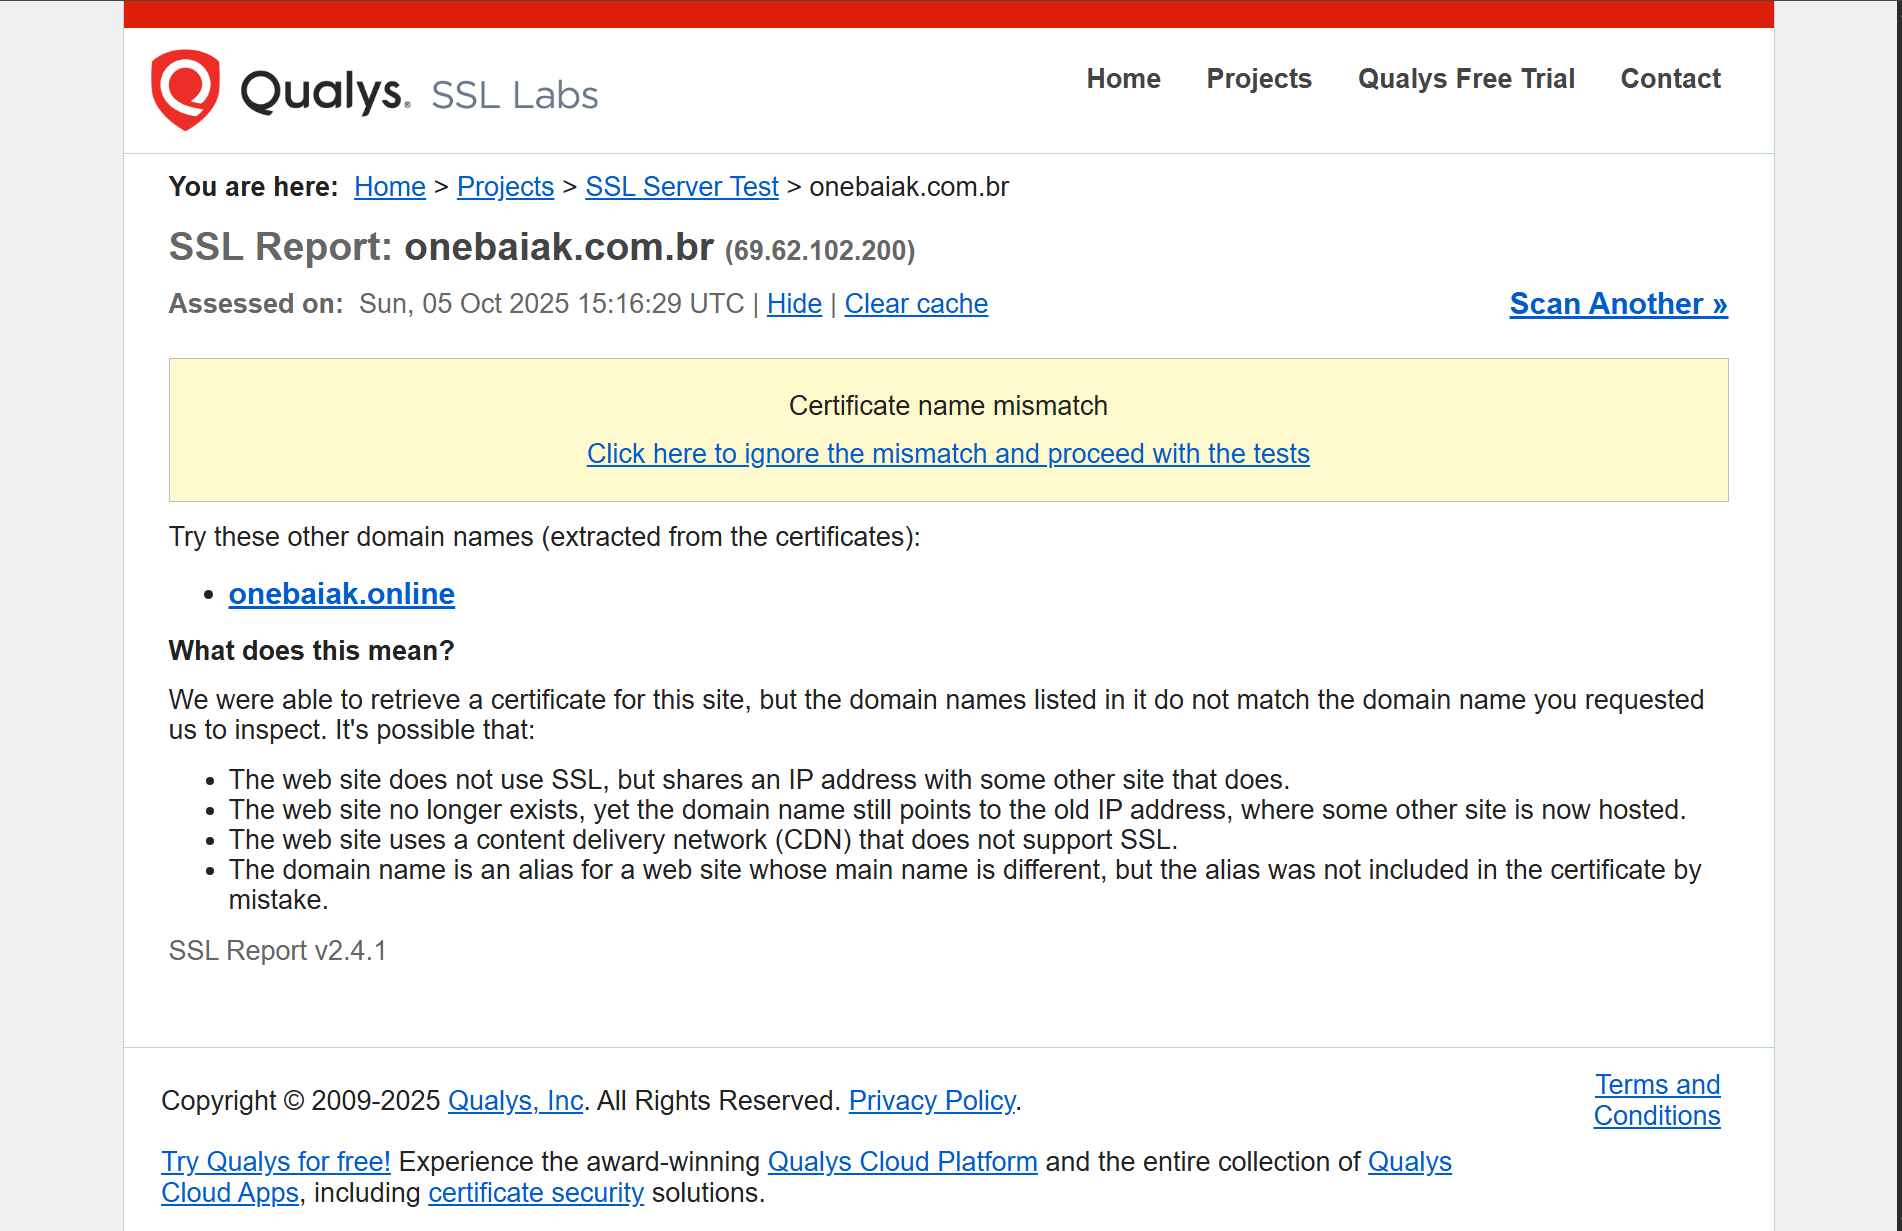Go to the Contact page

coord(1670,79)
